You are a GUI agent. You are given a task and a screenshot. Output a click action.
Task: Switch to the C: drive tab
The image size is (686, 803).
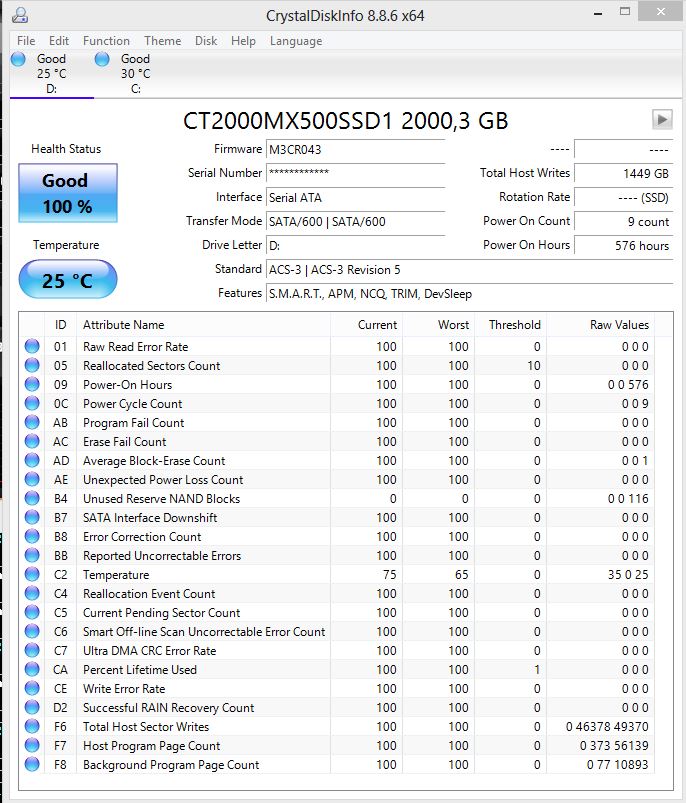click(x=136, y=74)
